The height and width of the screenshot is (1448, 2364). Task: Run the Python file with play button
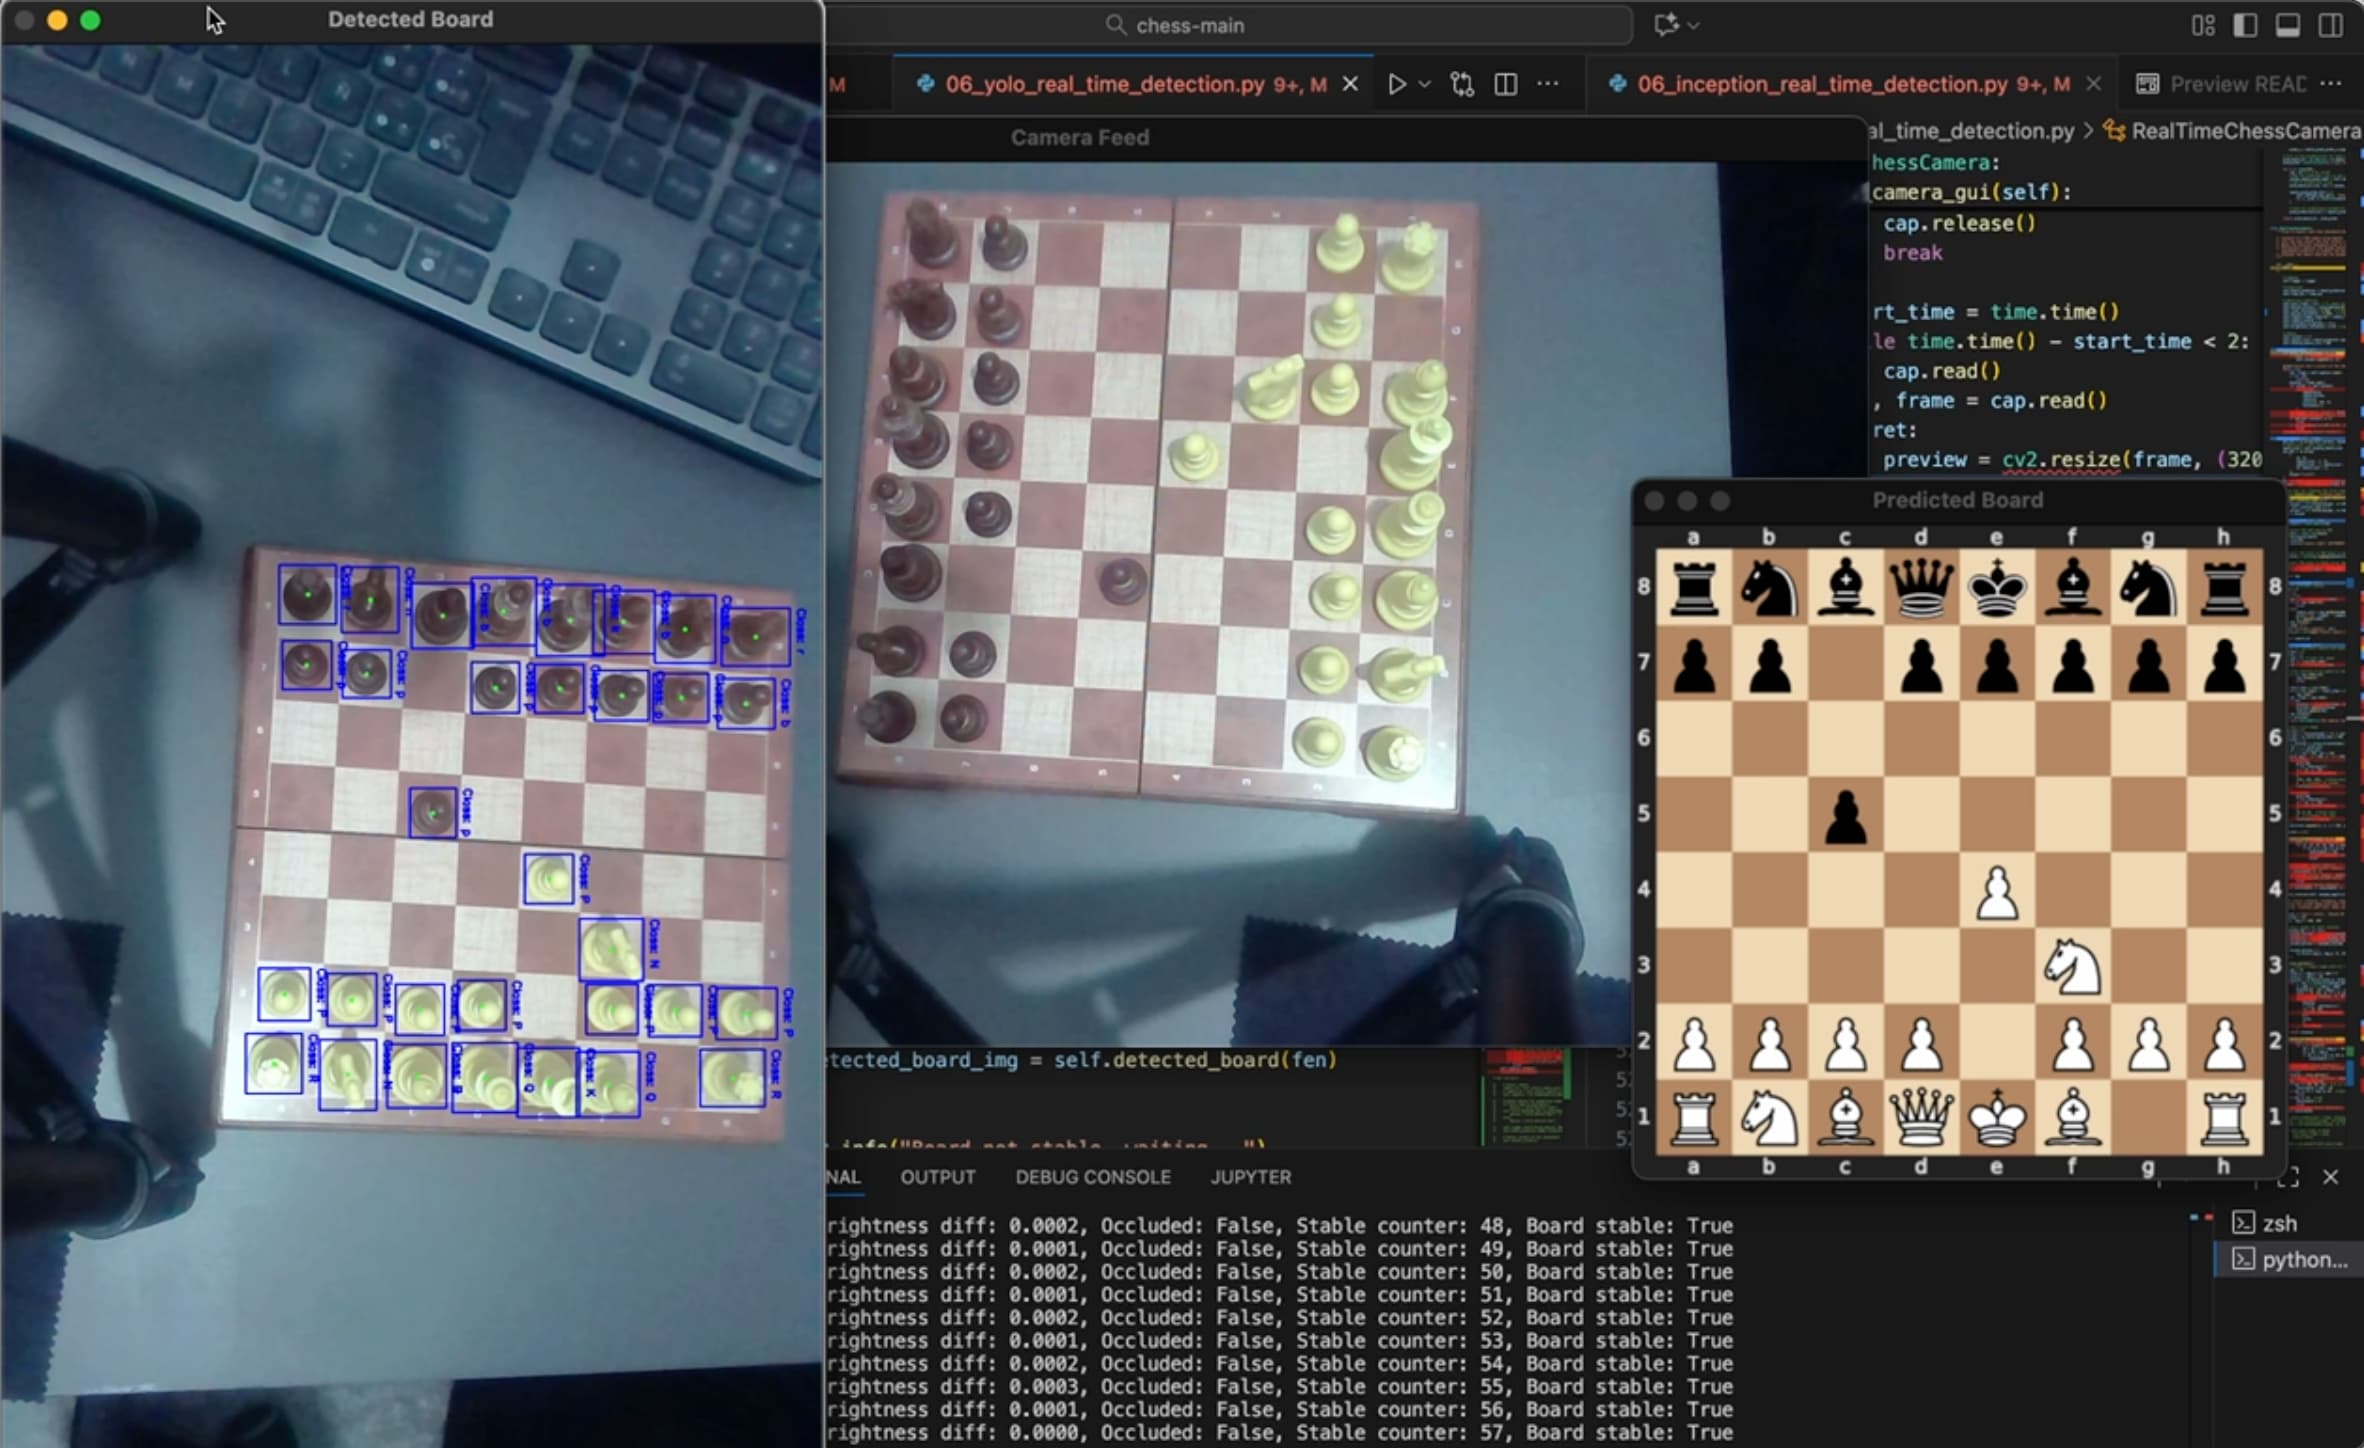[1396, 84]
